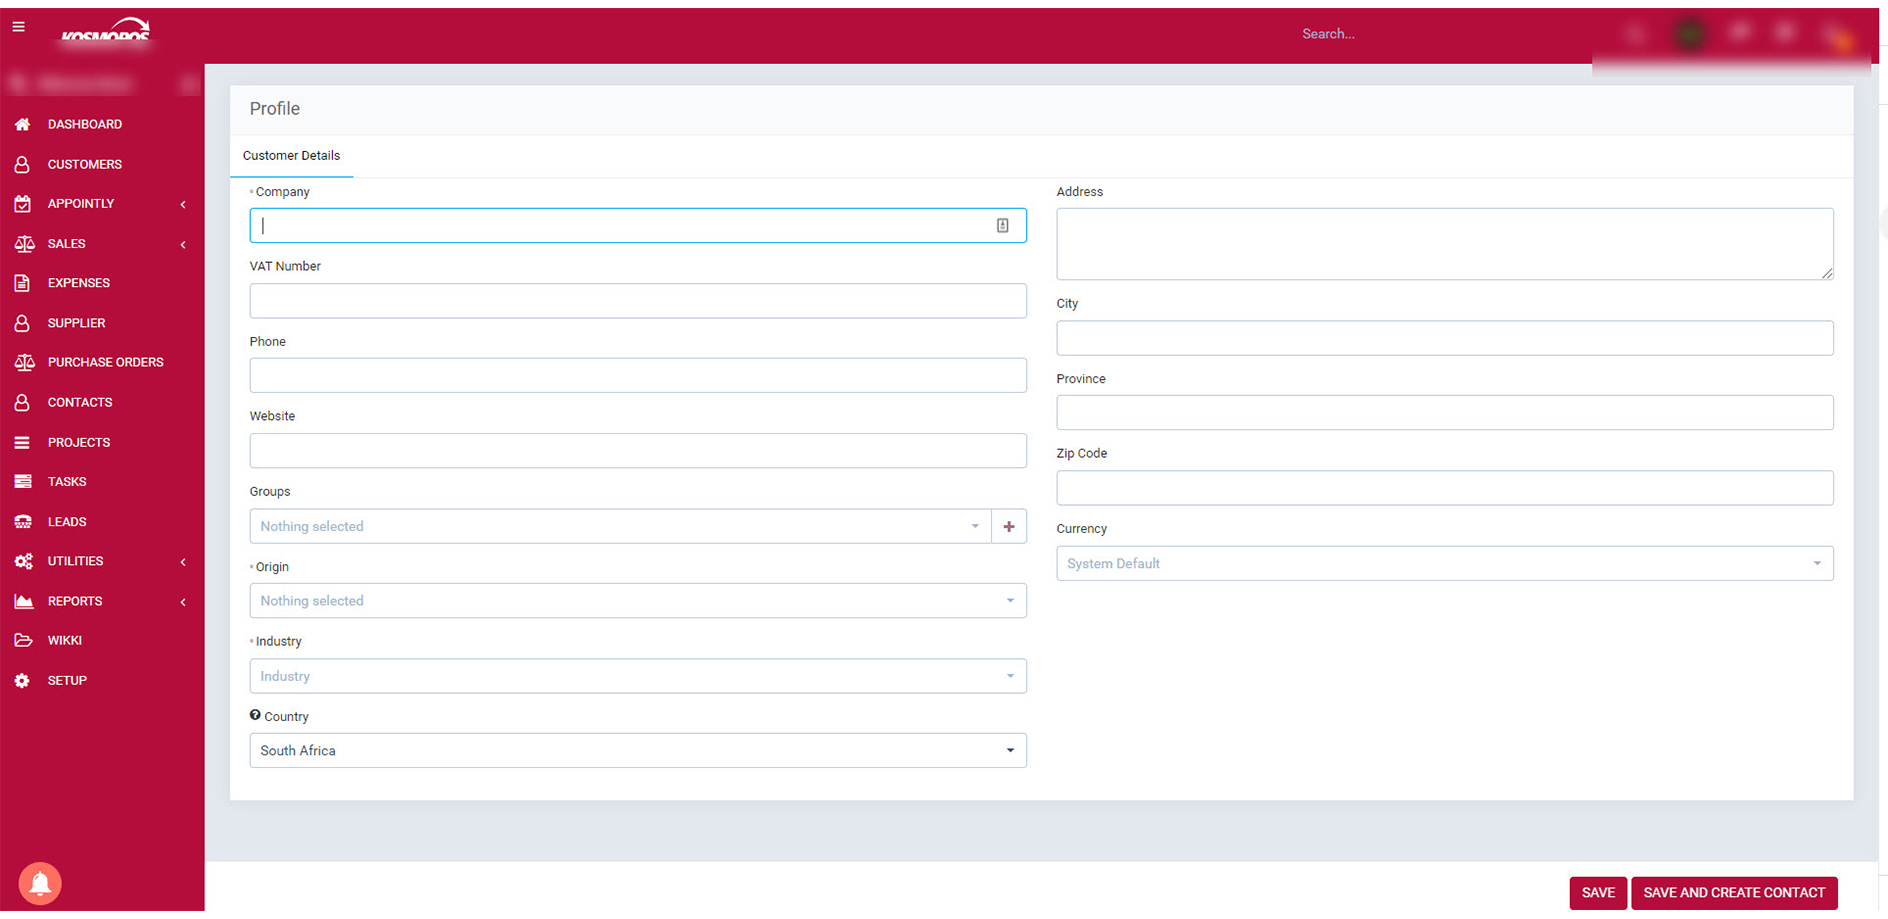Screen dimensions: 1888x919
Task: Toggle the hamburger menu icon
Action: coord(18,27)
